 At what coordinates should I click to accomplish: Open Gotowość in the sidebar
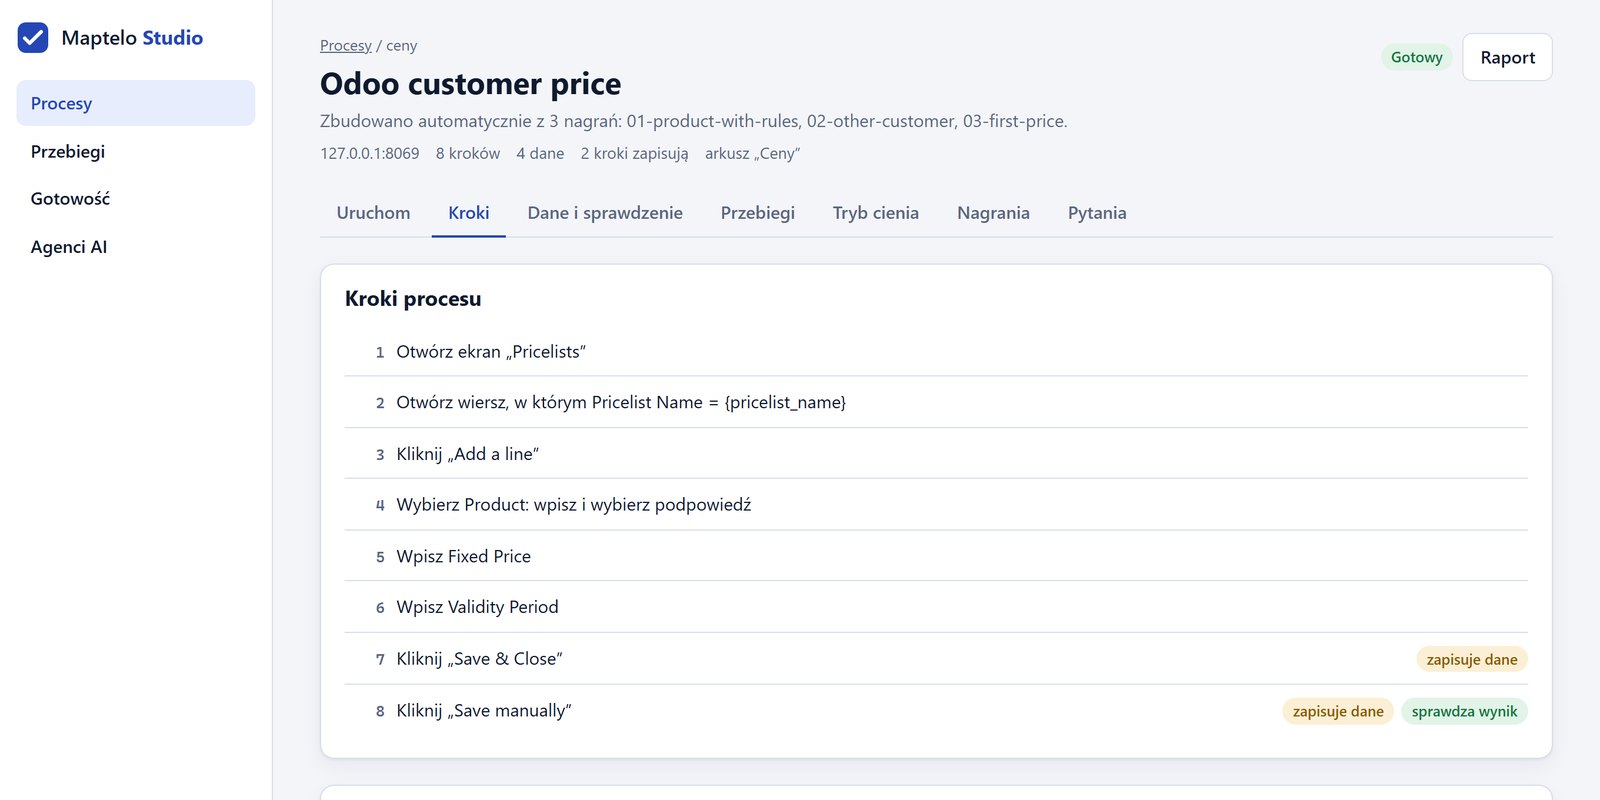click(136, 199)
